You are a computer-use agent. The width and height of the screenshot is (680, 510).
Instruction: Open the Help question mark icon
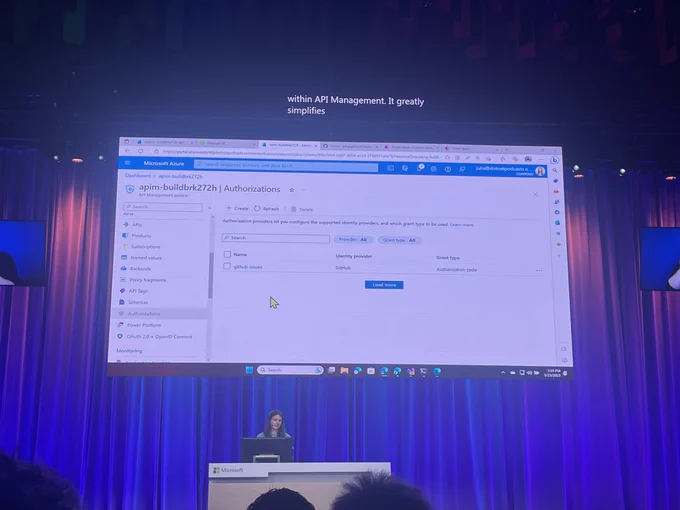[x=448, y=169]
